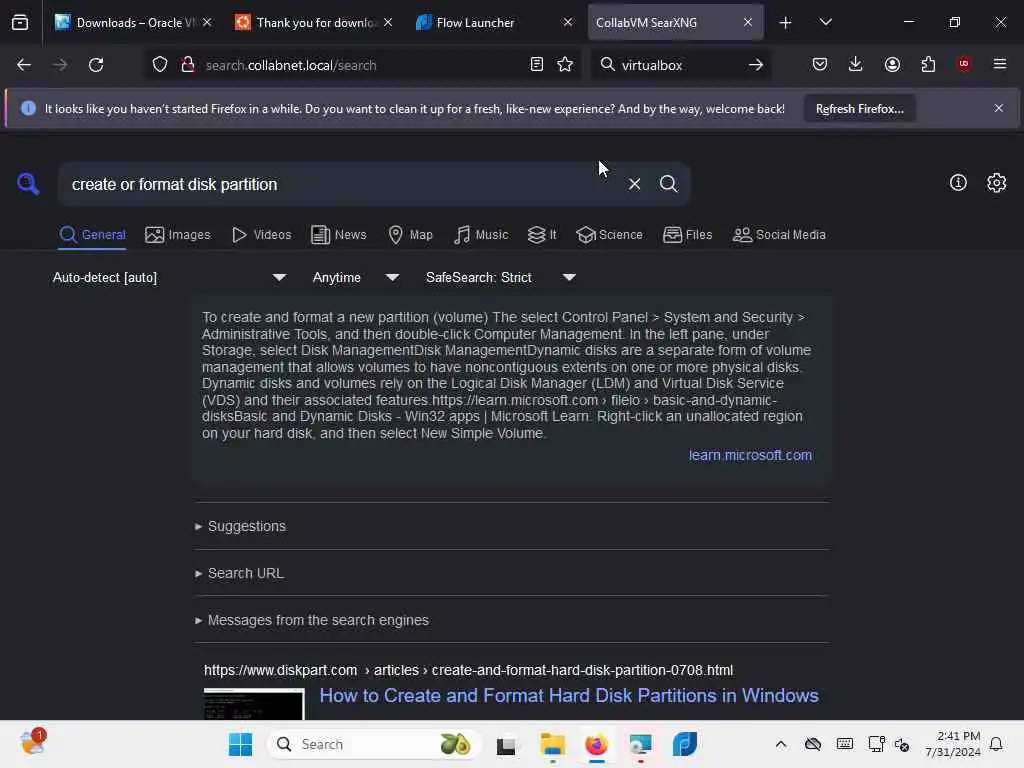This screenshot has width=1024, height=768.
Task: Open tracking protection shield icon
Action: pos(160,65)
